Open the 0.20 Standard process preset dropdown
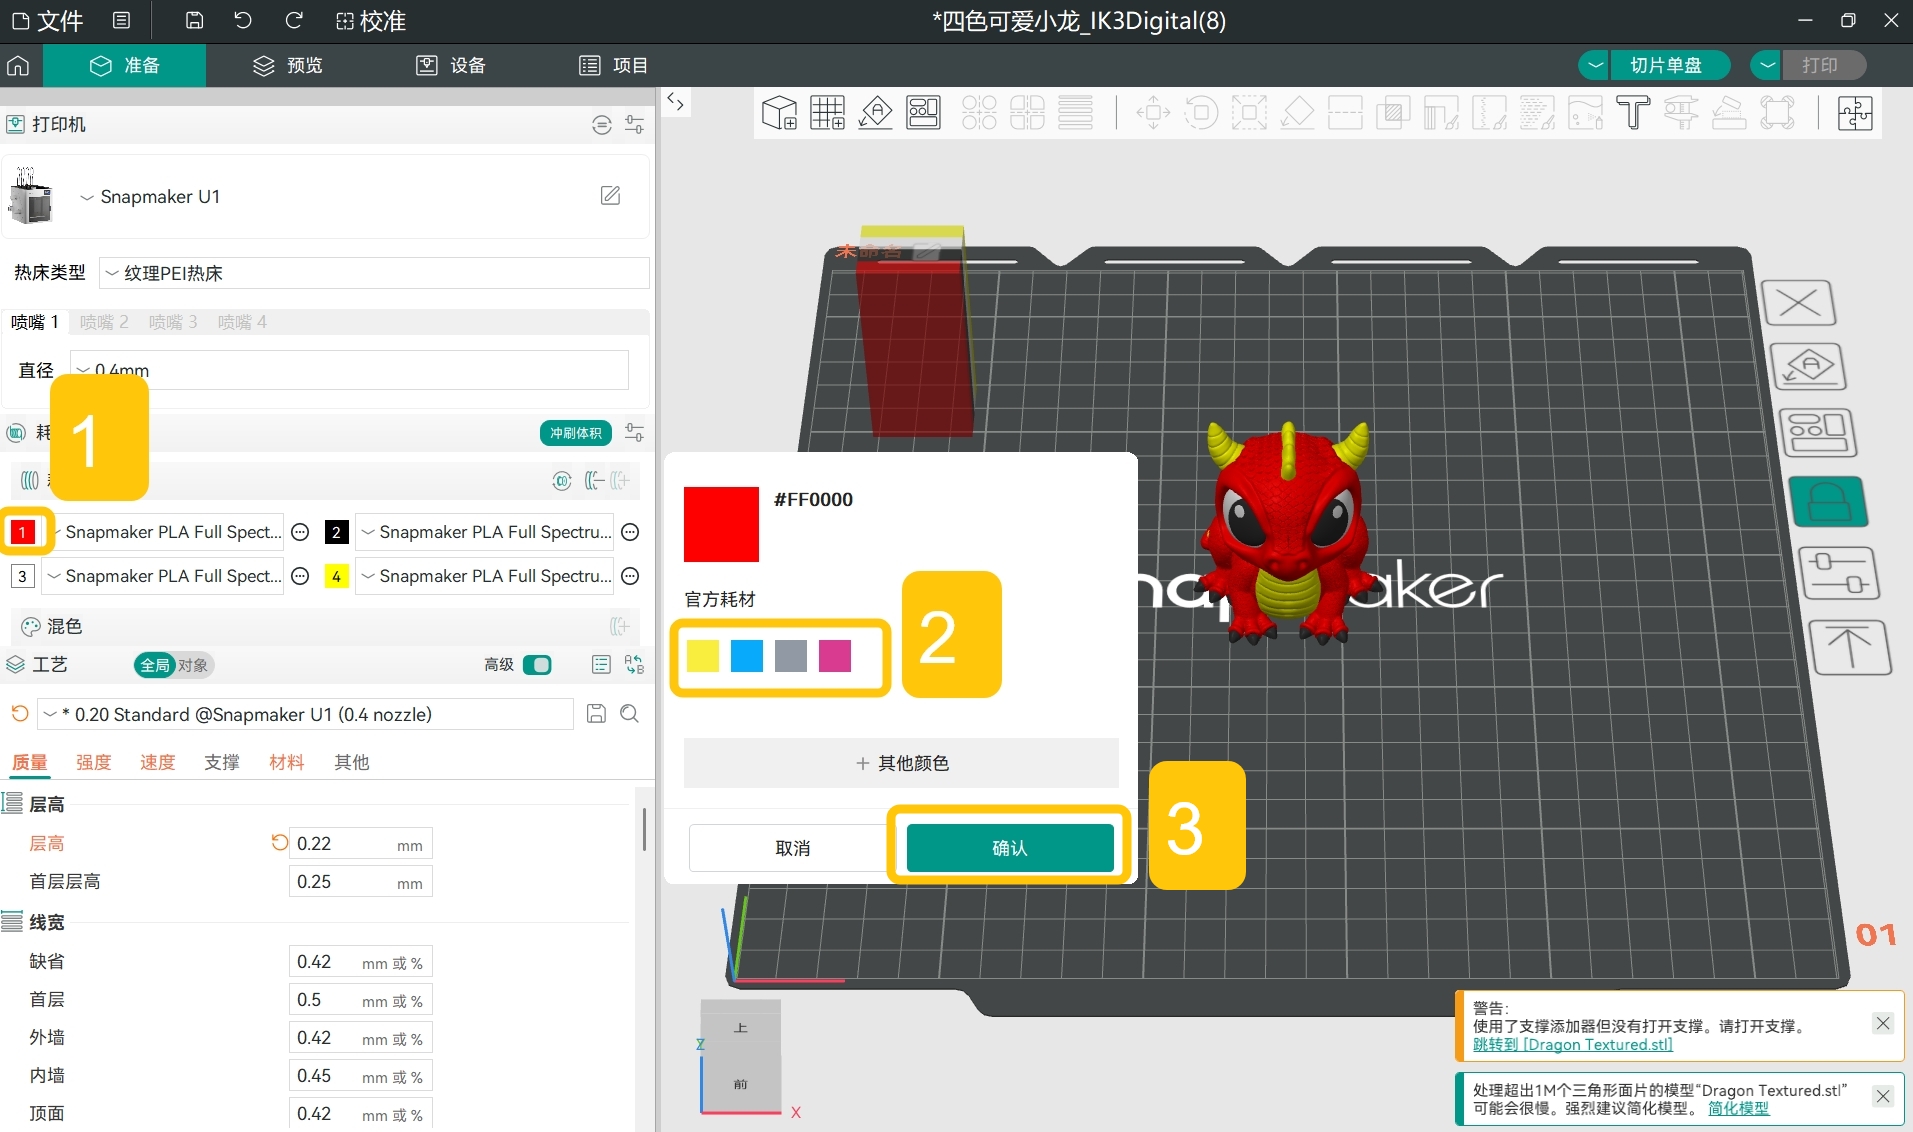Image resolution: width=1913 pixels, height=1132 pixels. 306,714
